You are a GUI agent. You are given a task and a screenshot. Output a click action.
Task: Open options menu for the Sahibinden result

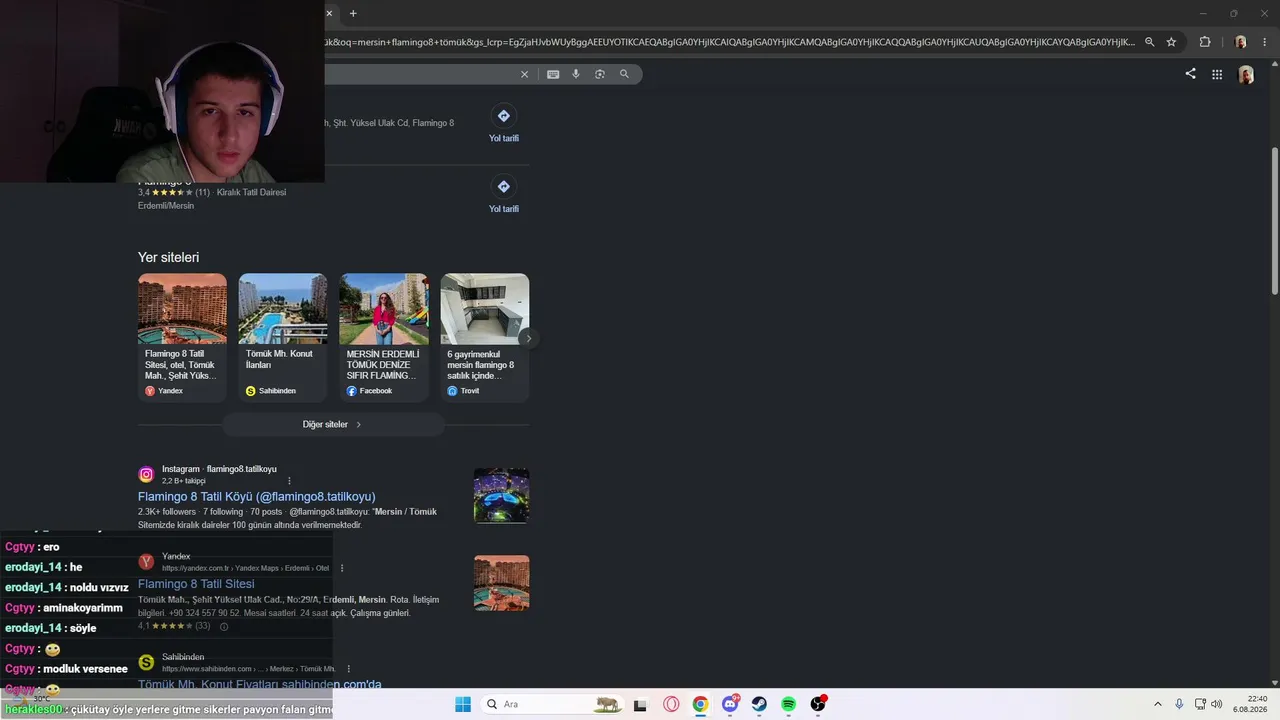click(x=349, y=669)
